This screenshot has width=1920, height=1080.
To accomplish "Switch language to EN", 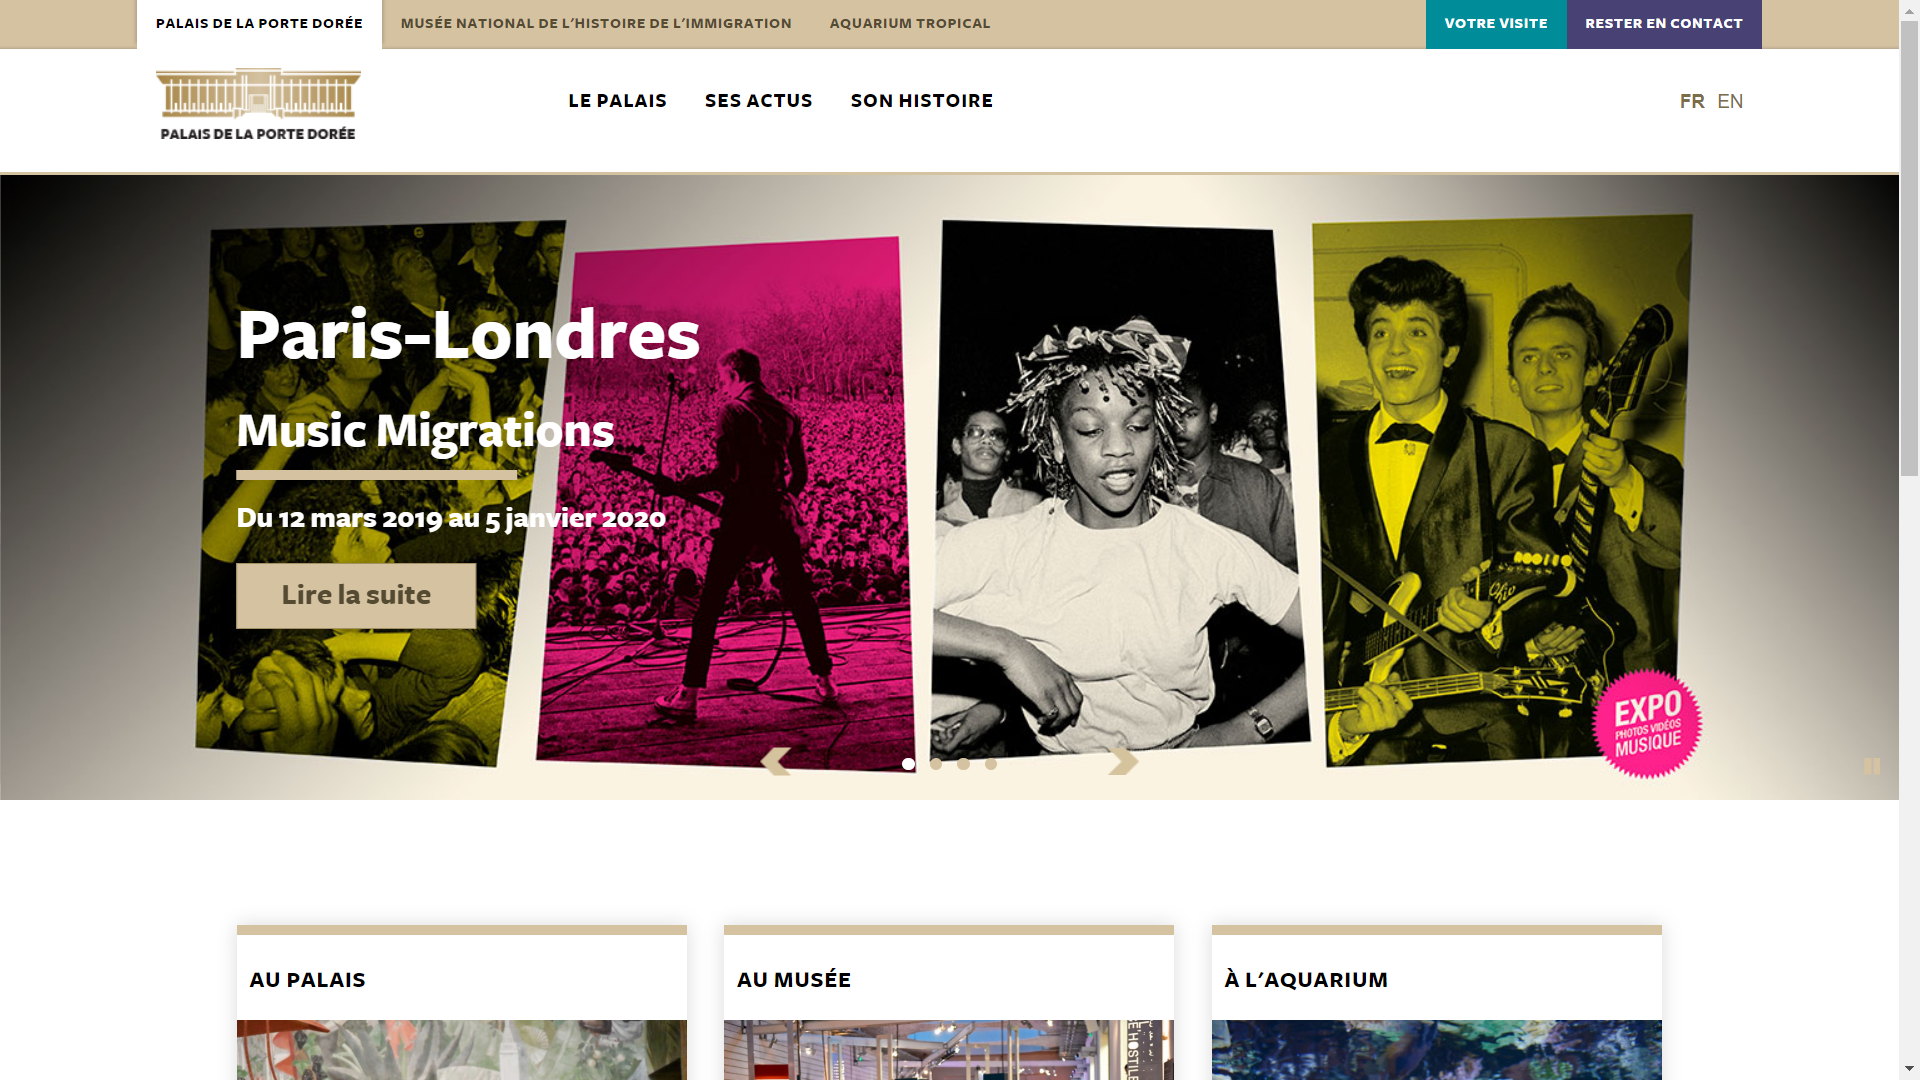I will (x=1730, y=101).
